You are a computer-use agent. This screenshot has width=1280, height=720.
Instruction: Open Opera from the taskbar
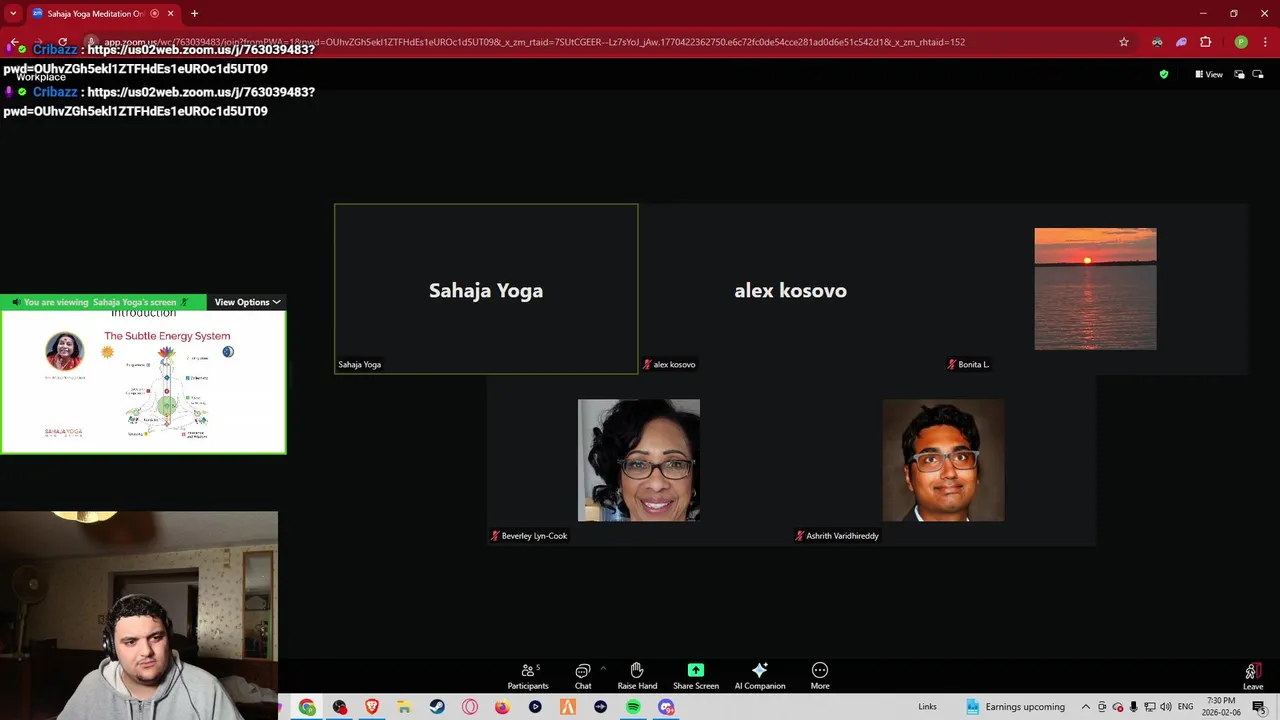470,707
